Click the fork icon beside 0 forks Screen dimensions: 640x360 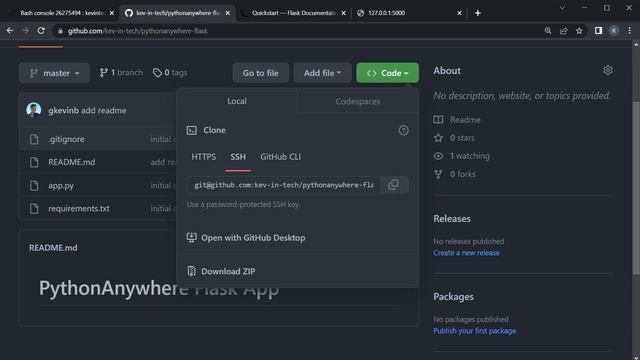tap(438, 174)
